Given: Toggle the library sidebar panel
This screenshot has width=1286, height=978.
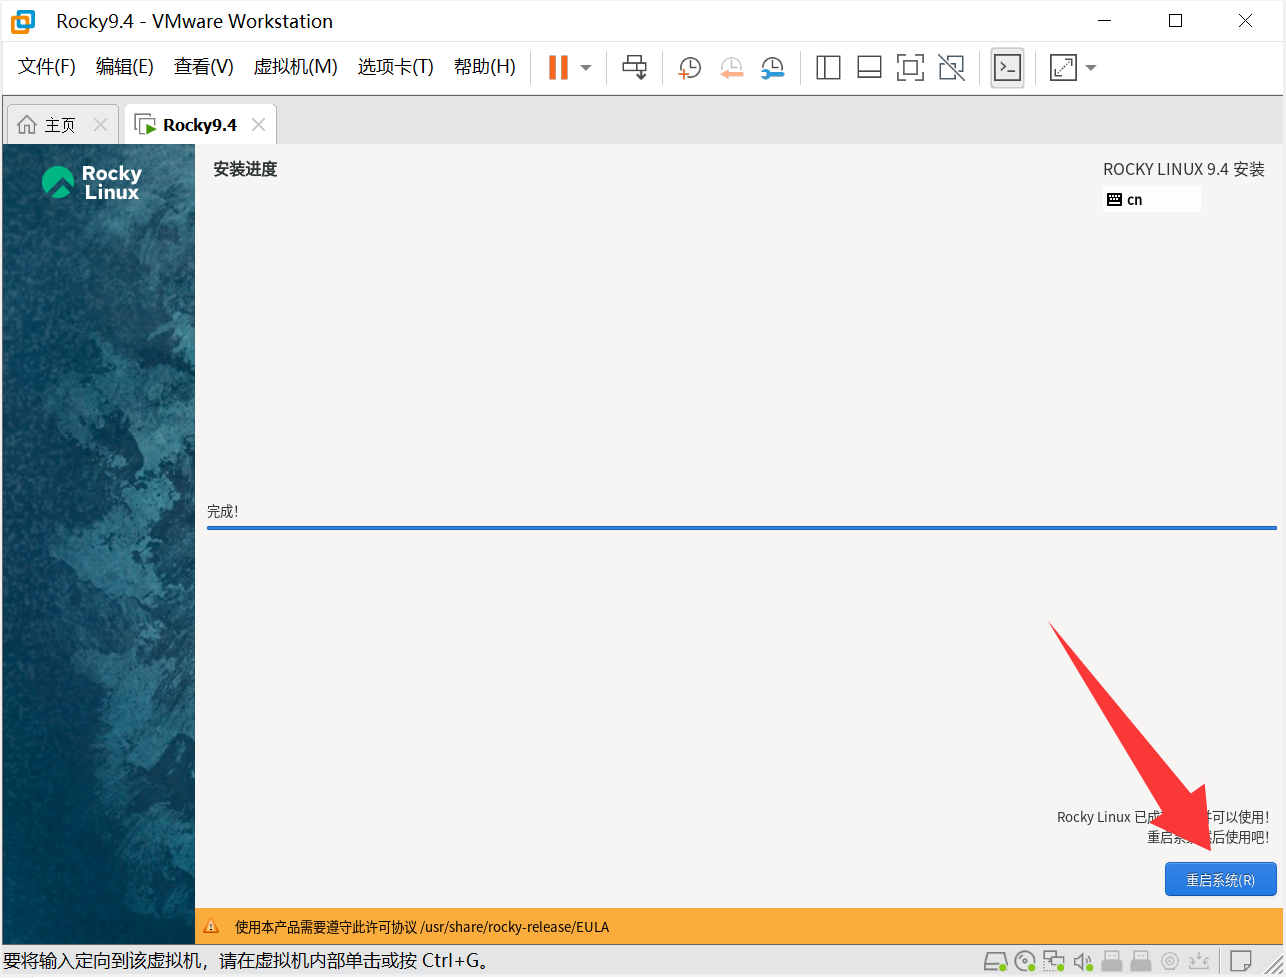Looking at the screenshot, I should (x=828, y=67).
